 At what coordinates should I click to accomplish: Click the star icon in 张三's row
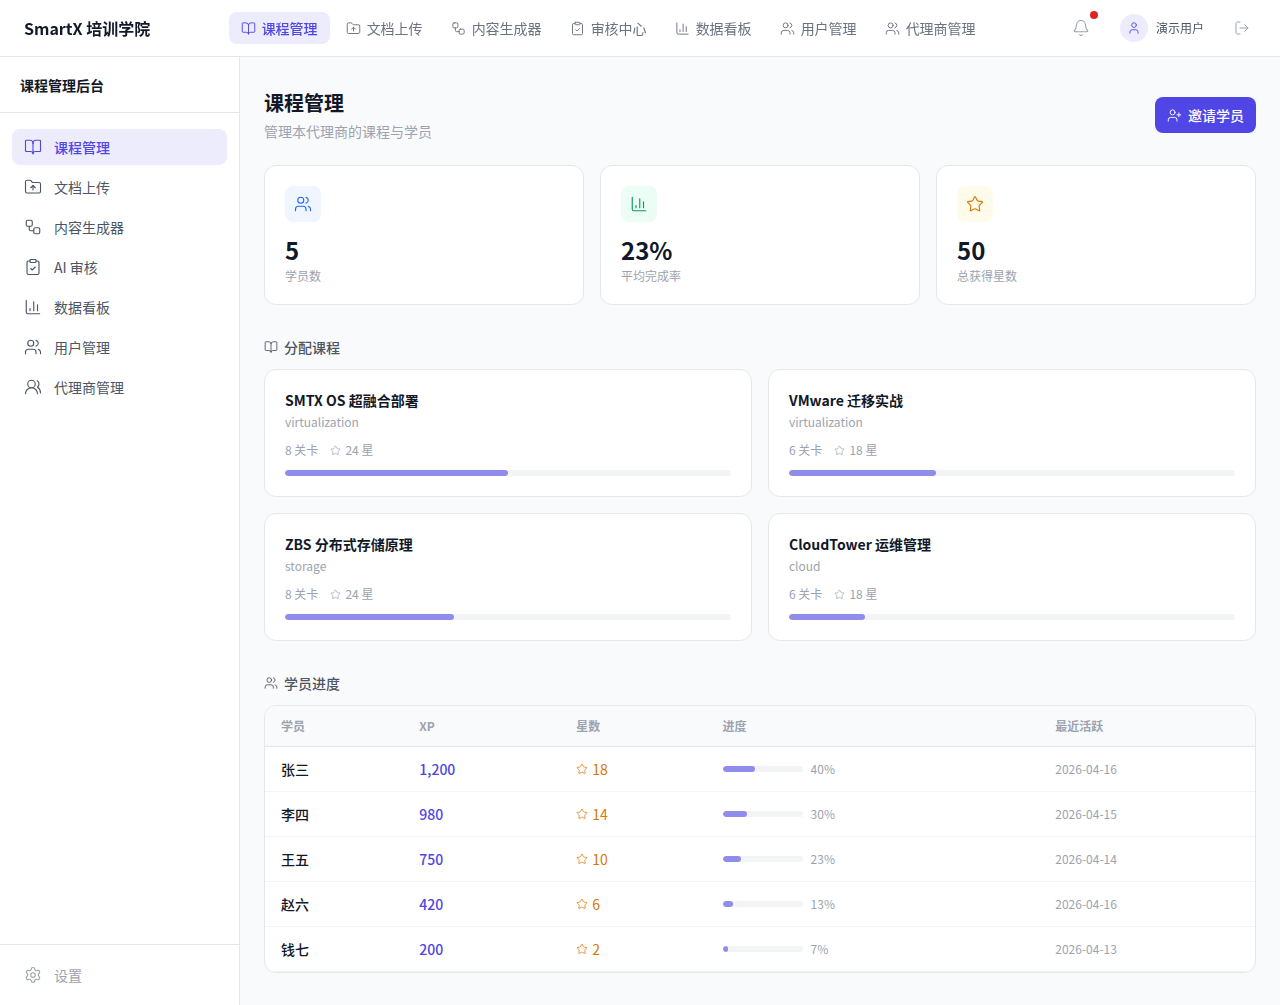coord(582,769)
